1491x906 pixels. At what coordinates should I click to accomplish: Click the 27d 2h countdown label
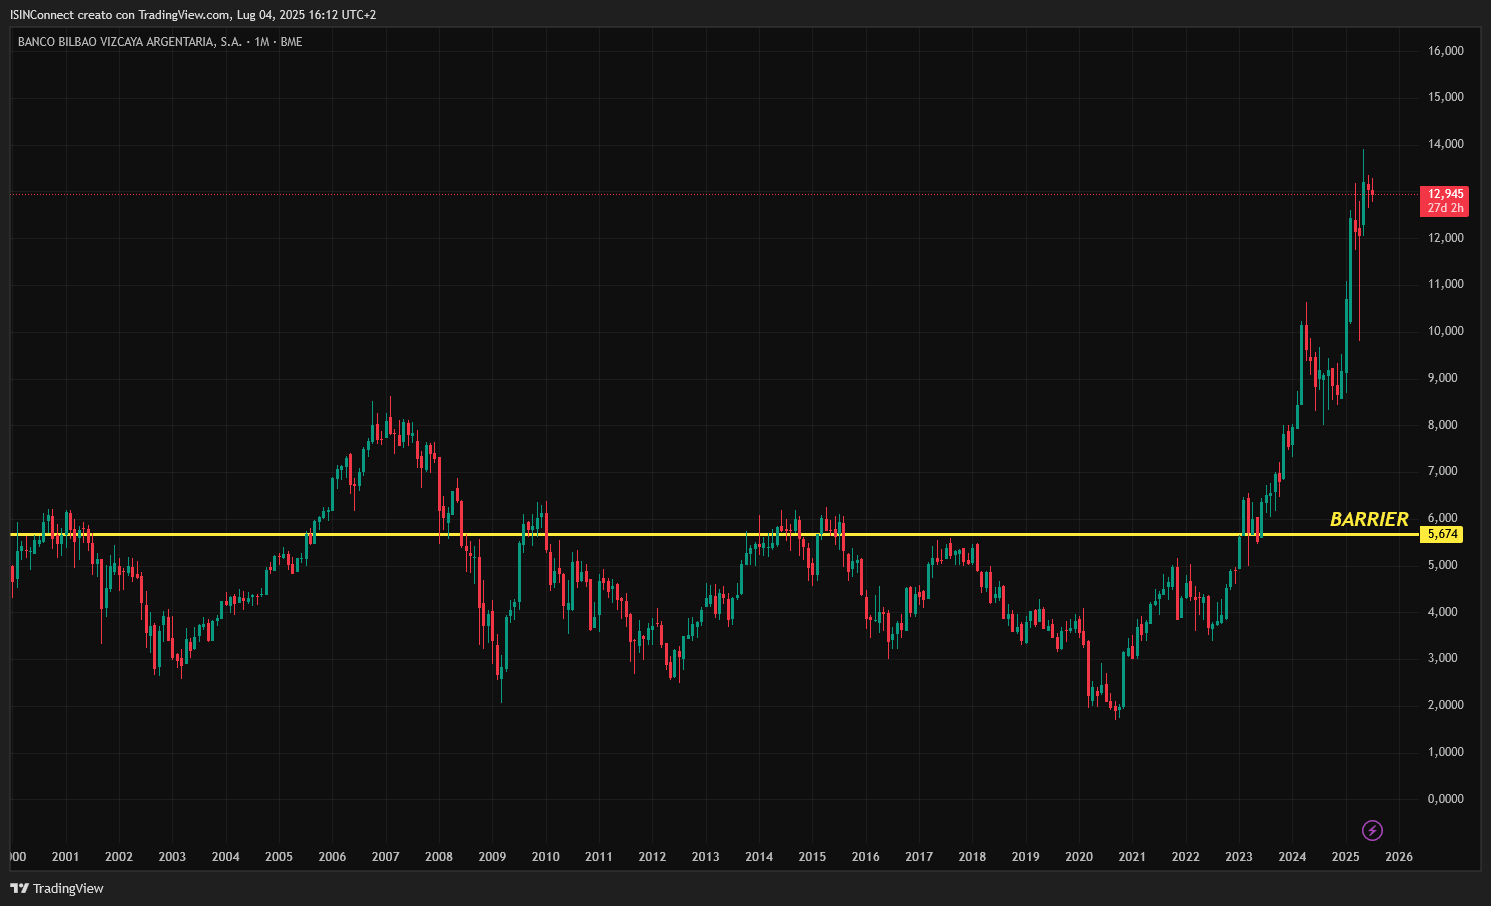point(1445,208)
